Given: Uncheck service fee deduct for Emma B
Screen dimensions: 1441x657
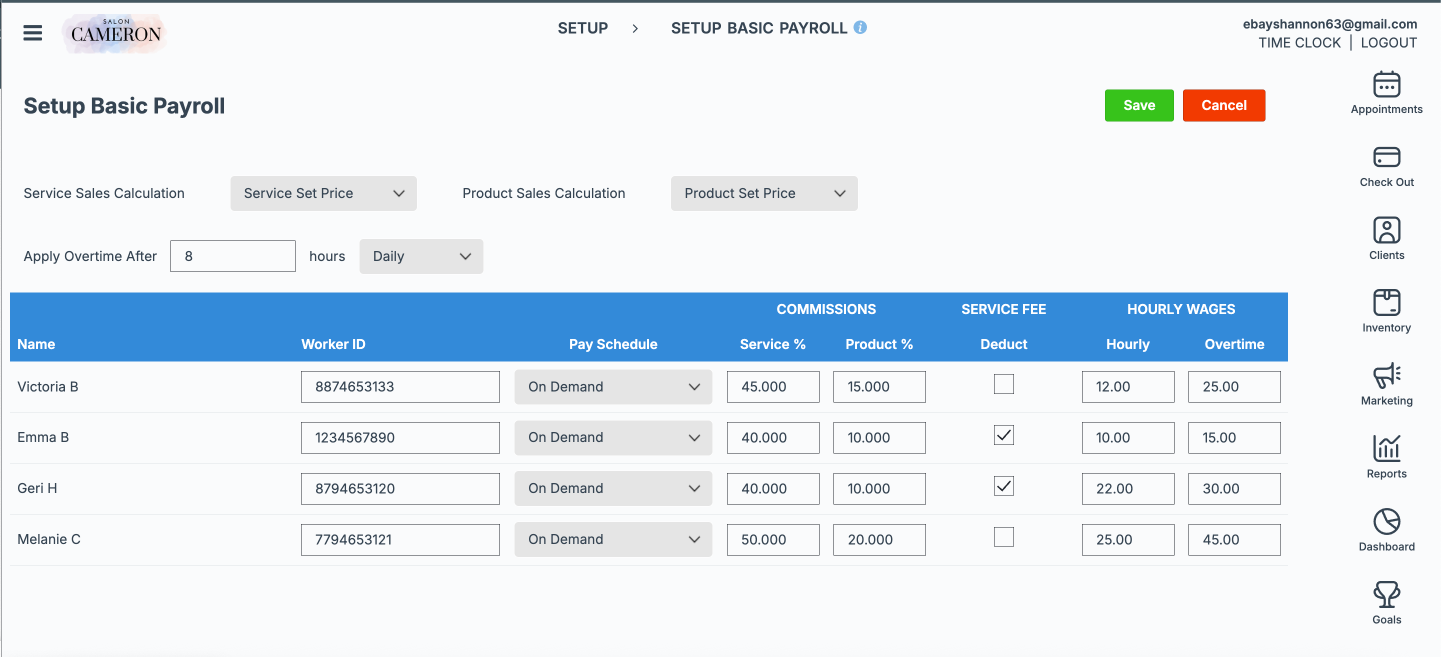Looking at the screenshot, I should point(1003,436).
